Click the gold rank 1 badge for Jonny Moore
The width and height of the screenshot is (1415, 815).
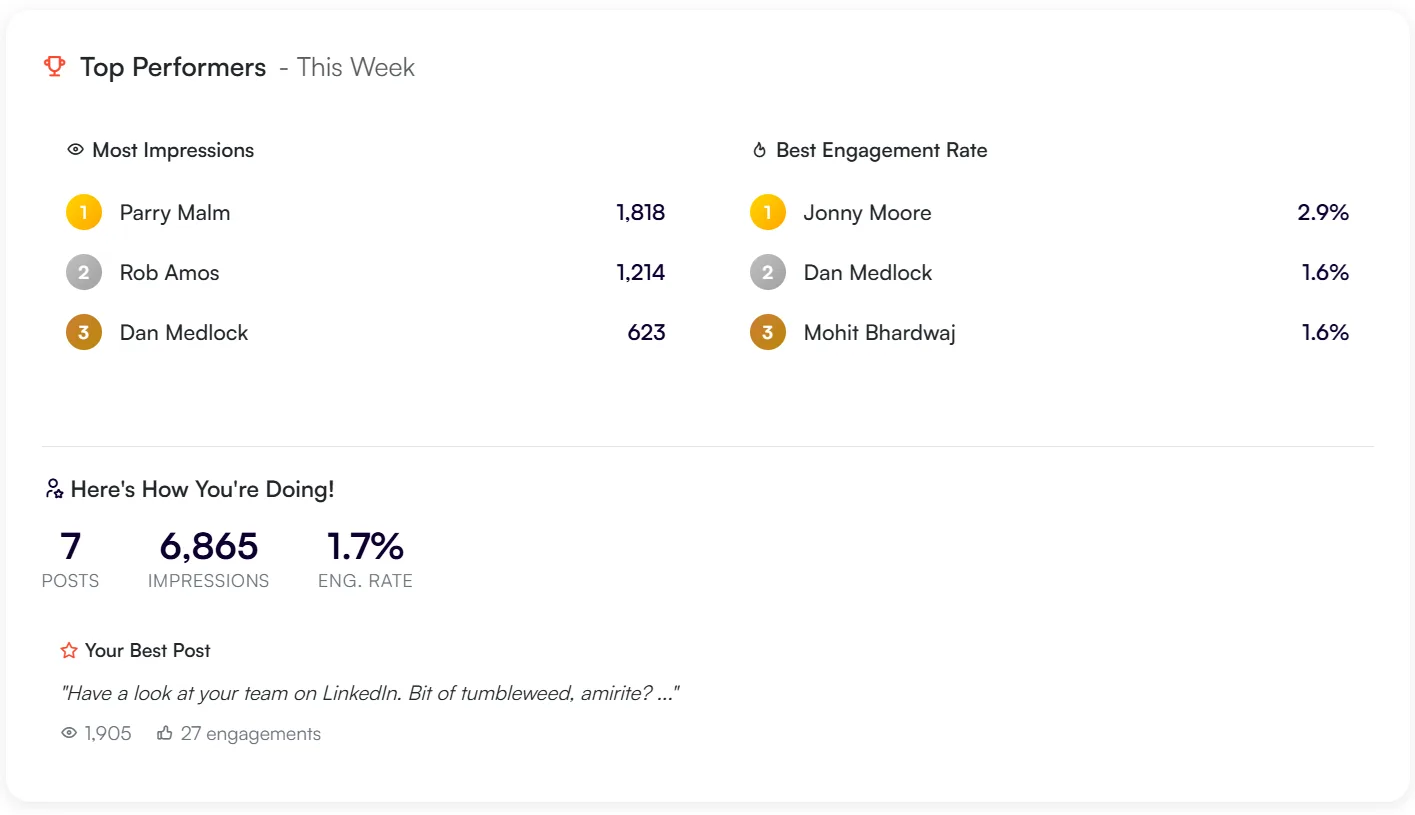(x=768, y=213)
